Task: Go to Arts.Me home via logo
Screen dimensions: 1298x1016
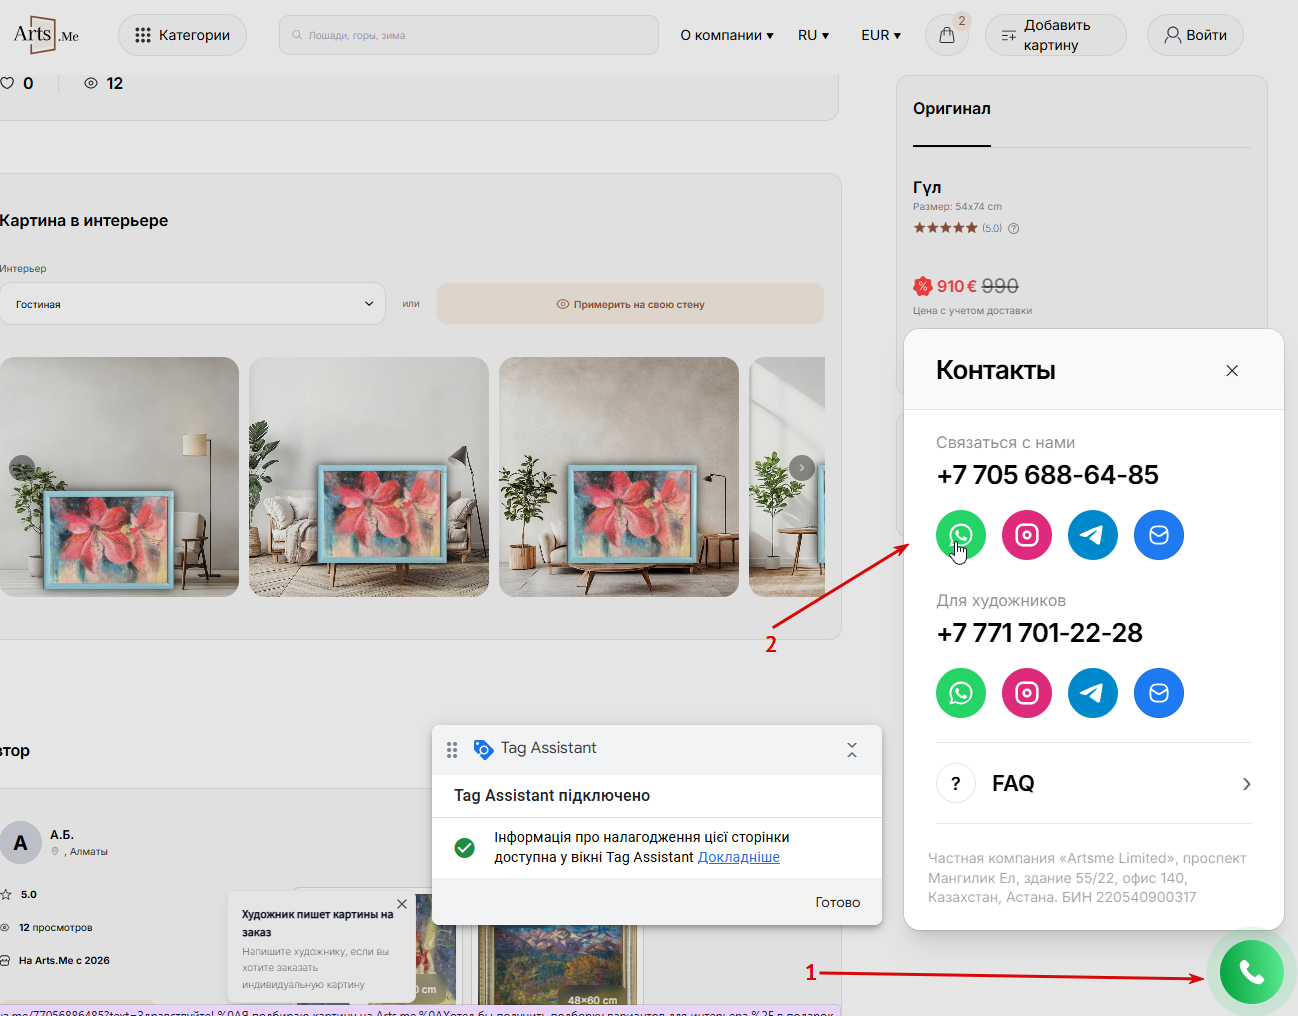Action: click(x=46, y=35)
